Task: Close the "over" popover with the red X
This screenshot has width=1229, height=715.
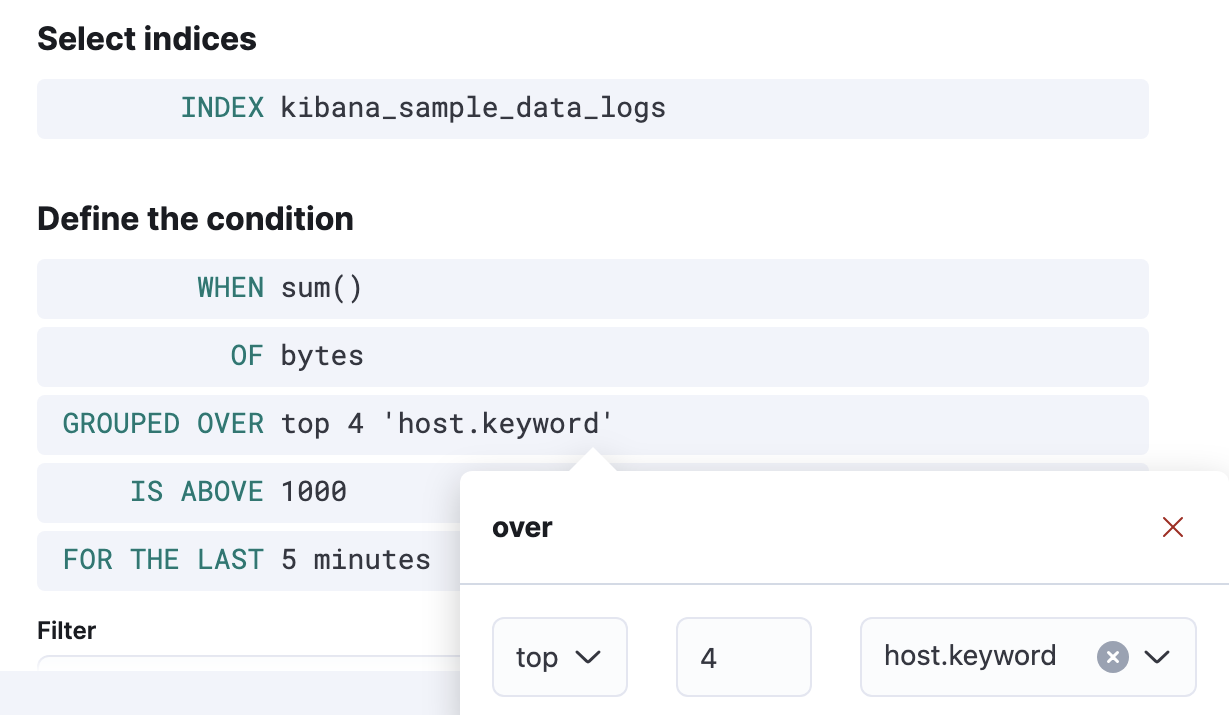Action: (1172, 527)
